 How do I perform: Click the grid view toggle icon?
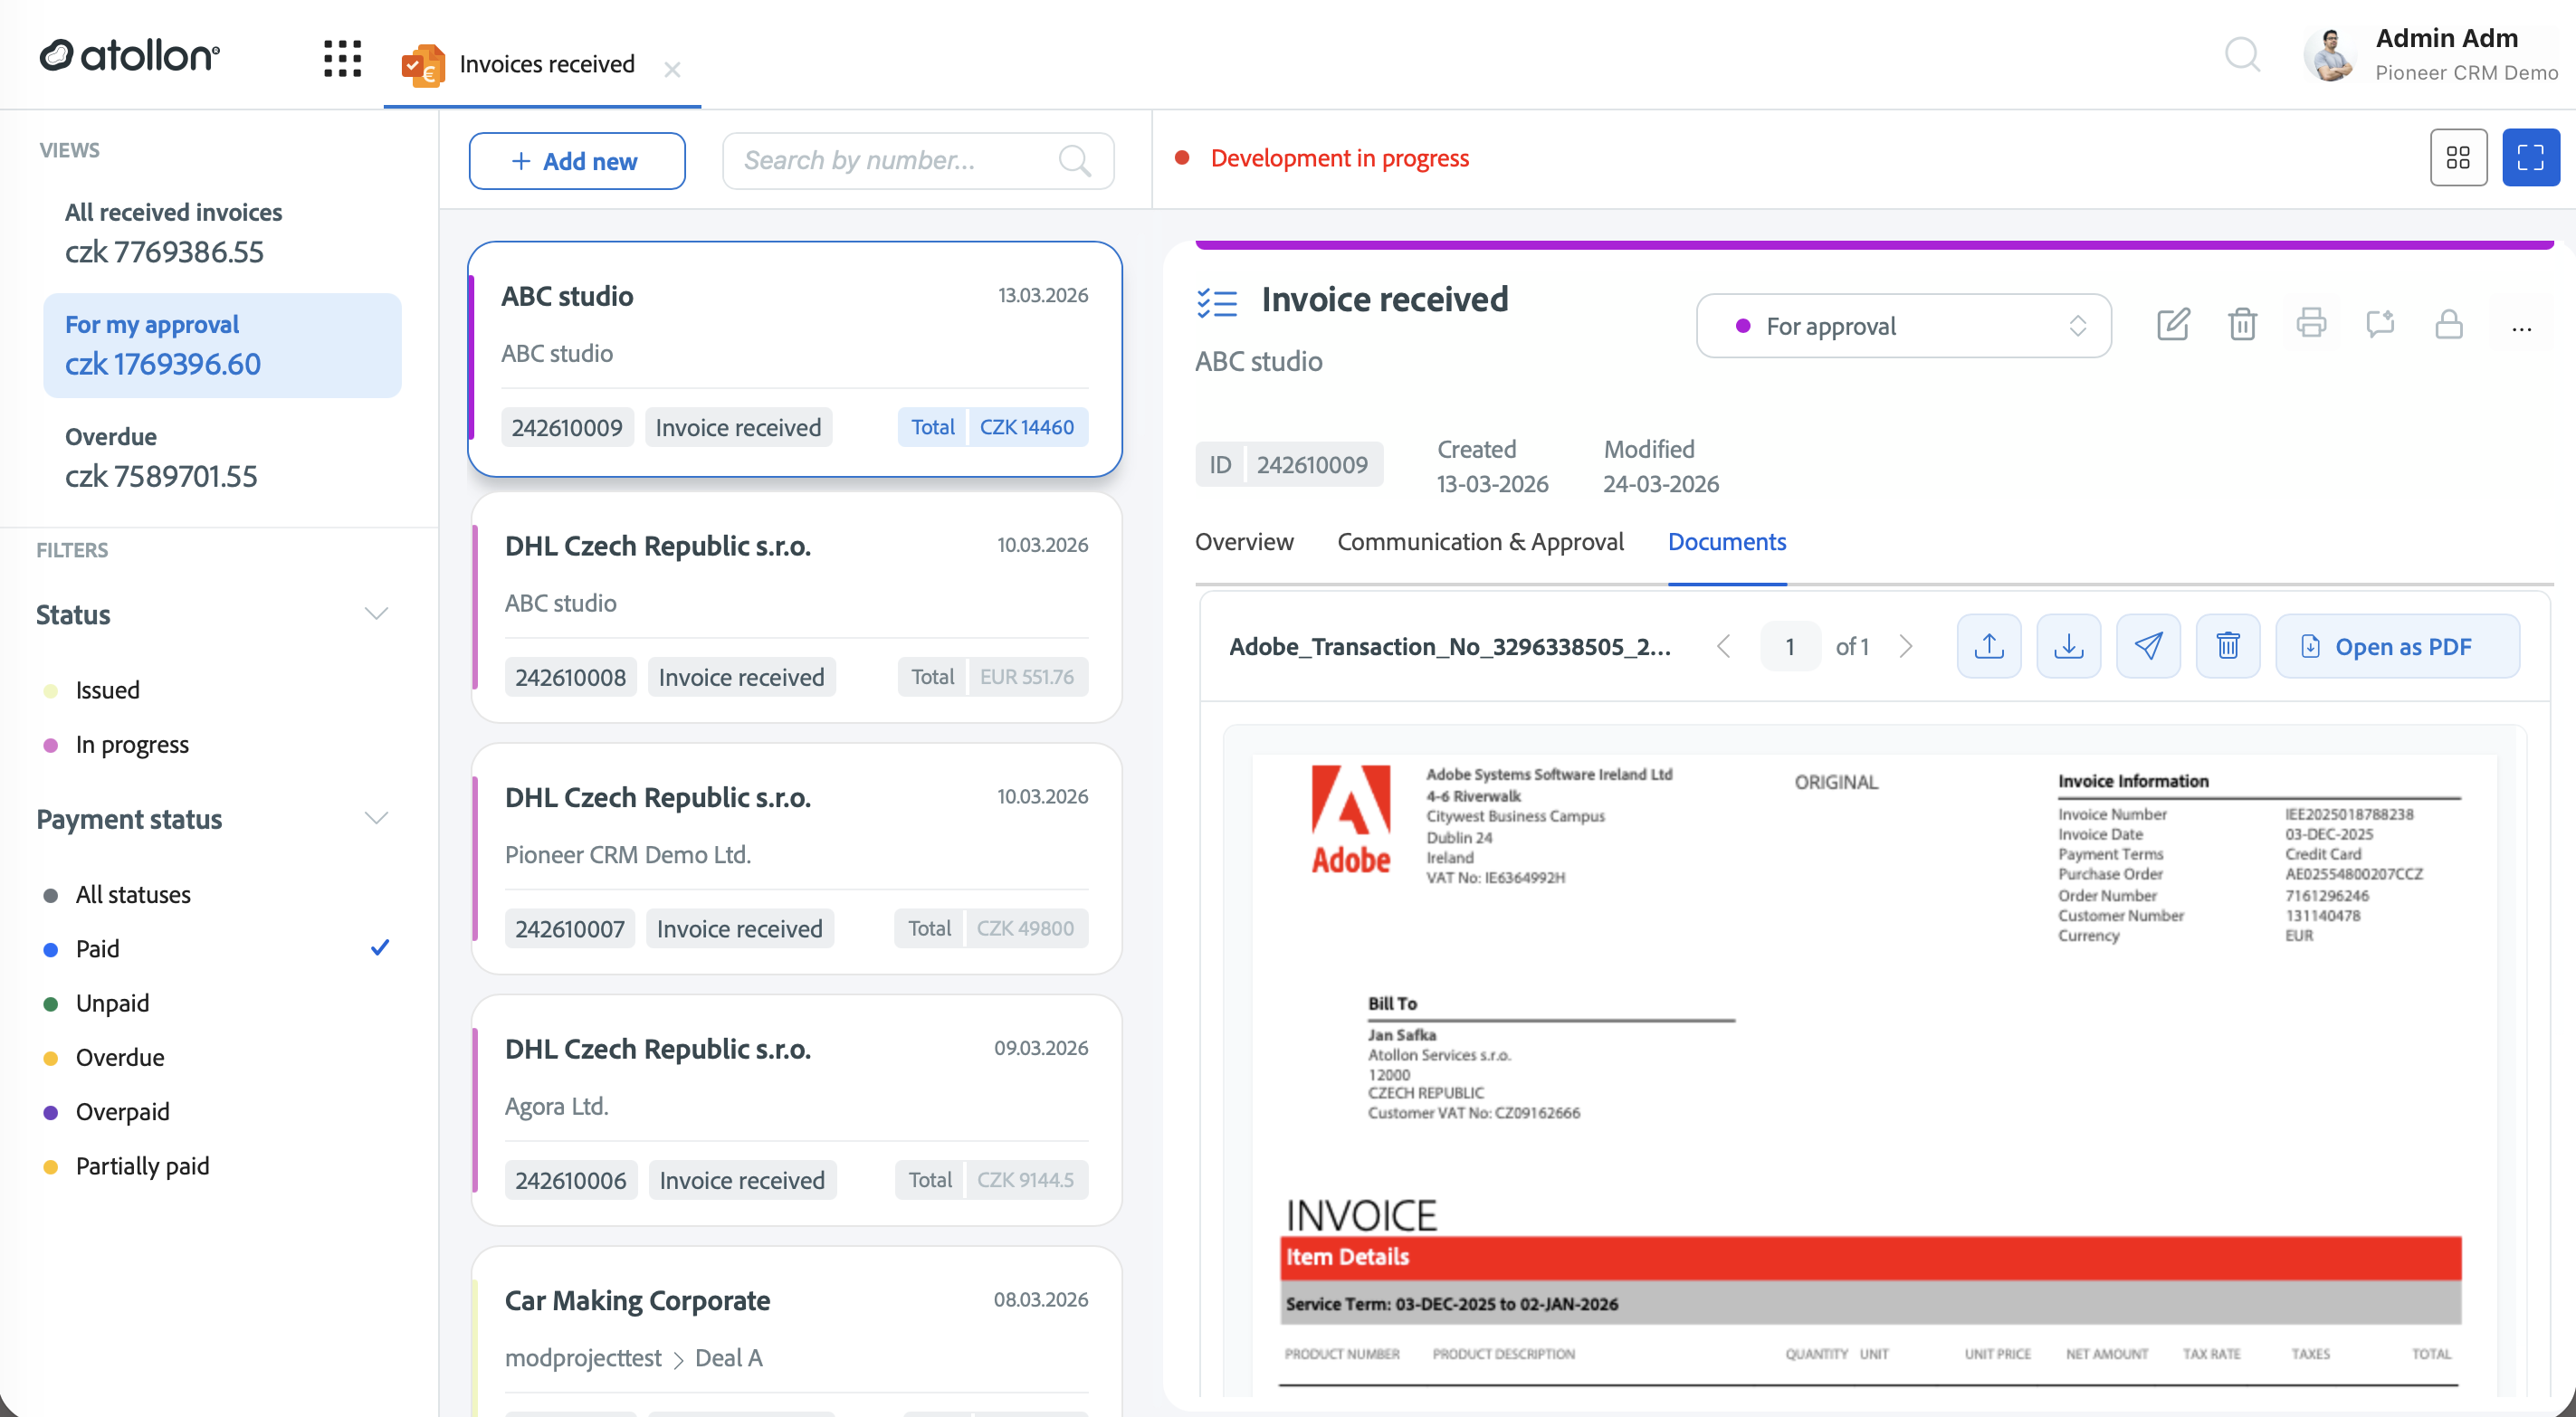point(2459,157)
